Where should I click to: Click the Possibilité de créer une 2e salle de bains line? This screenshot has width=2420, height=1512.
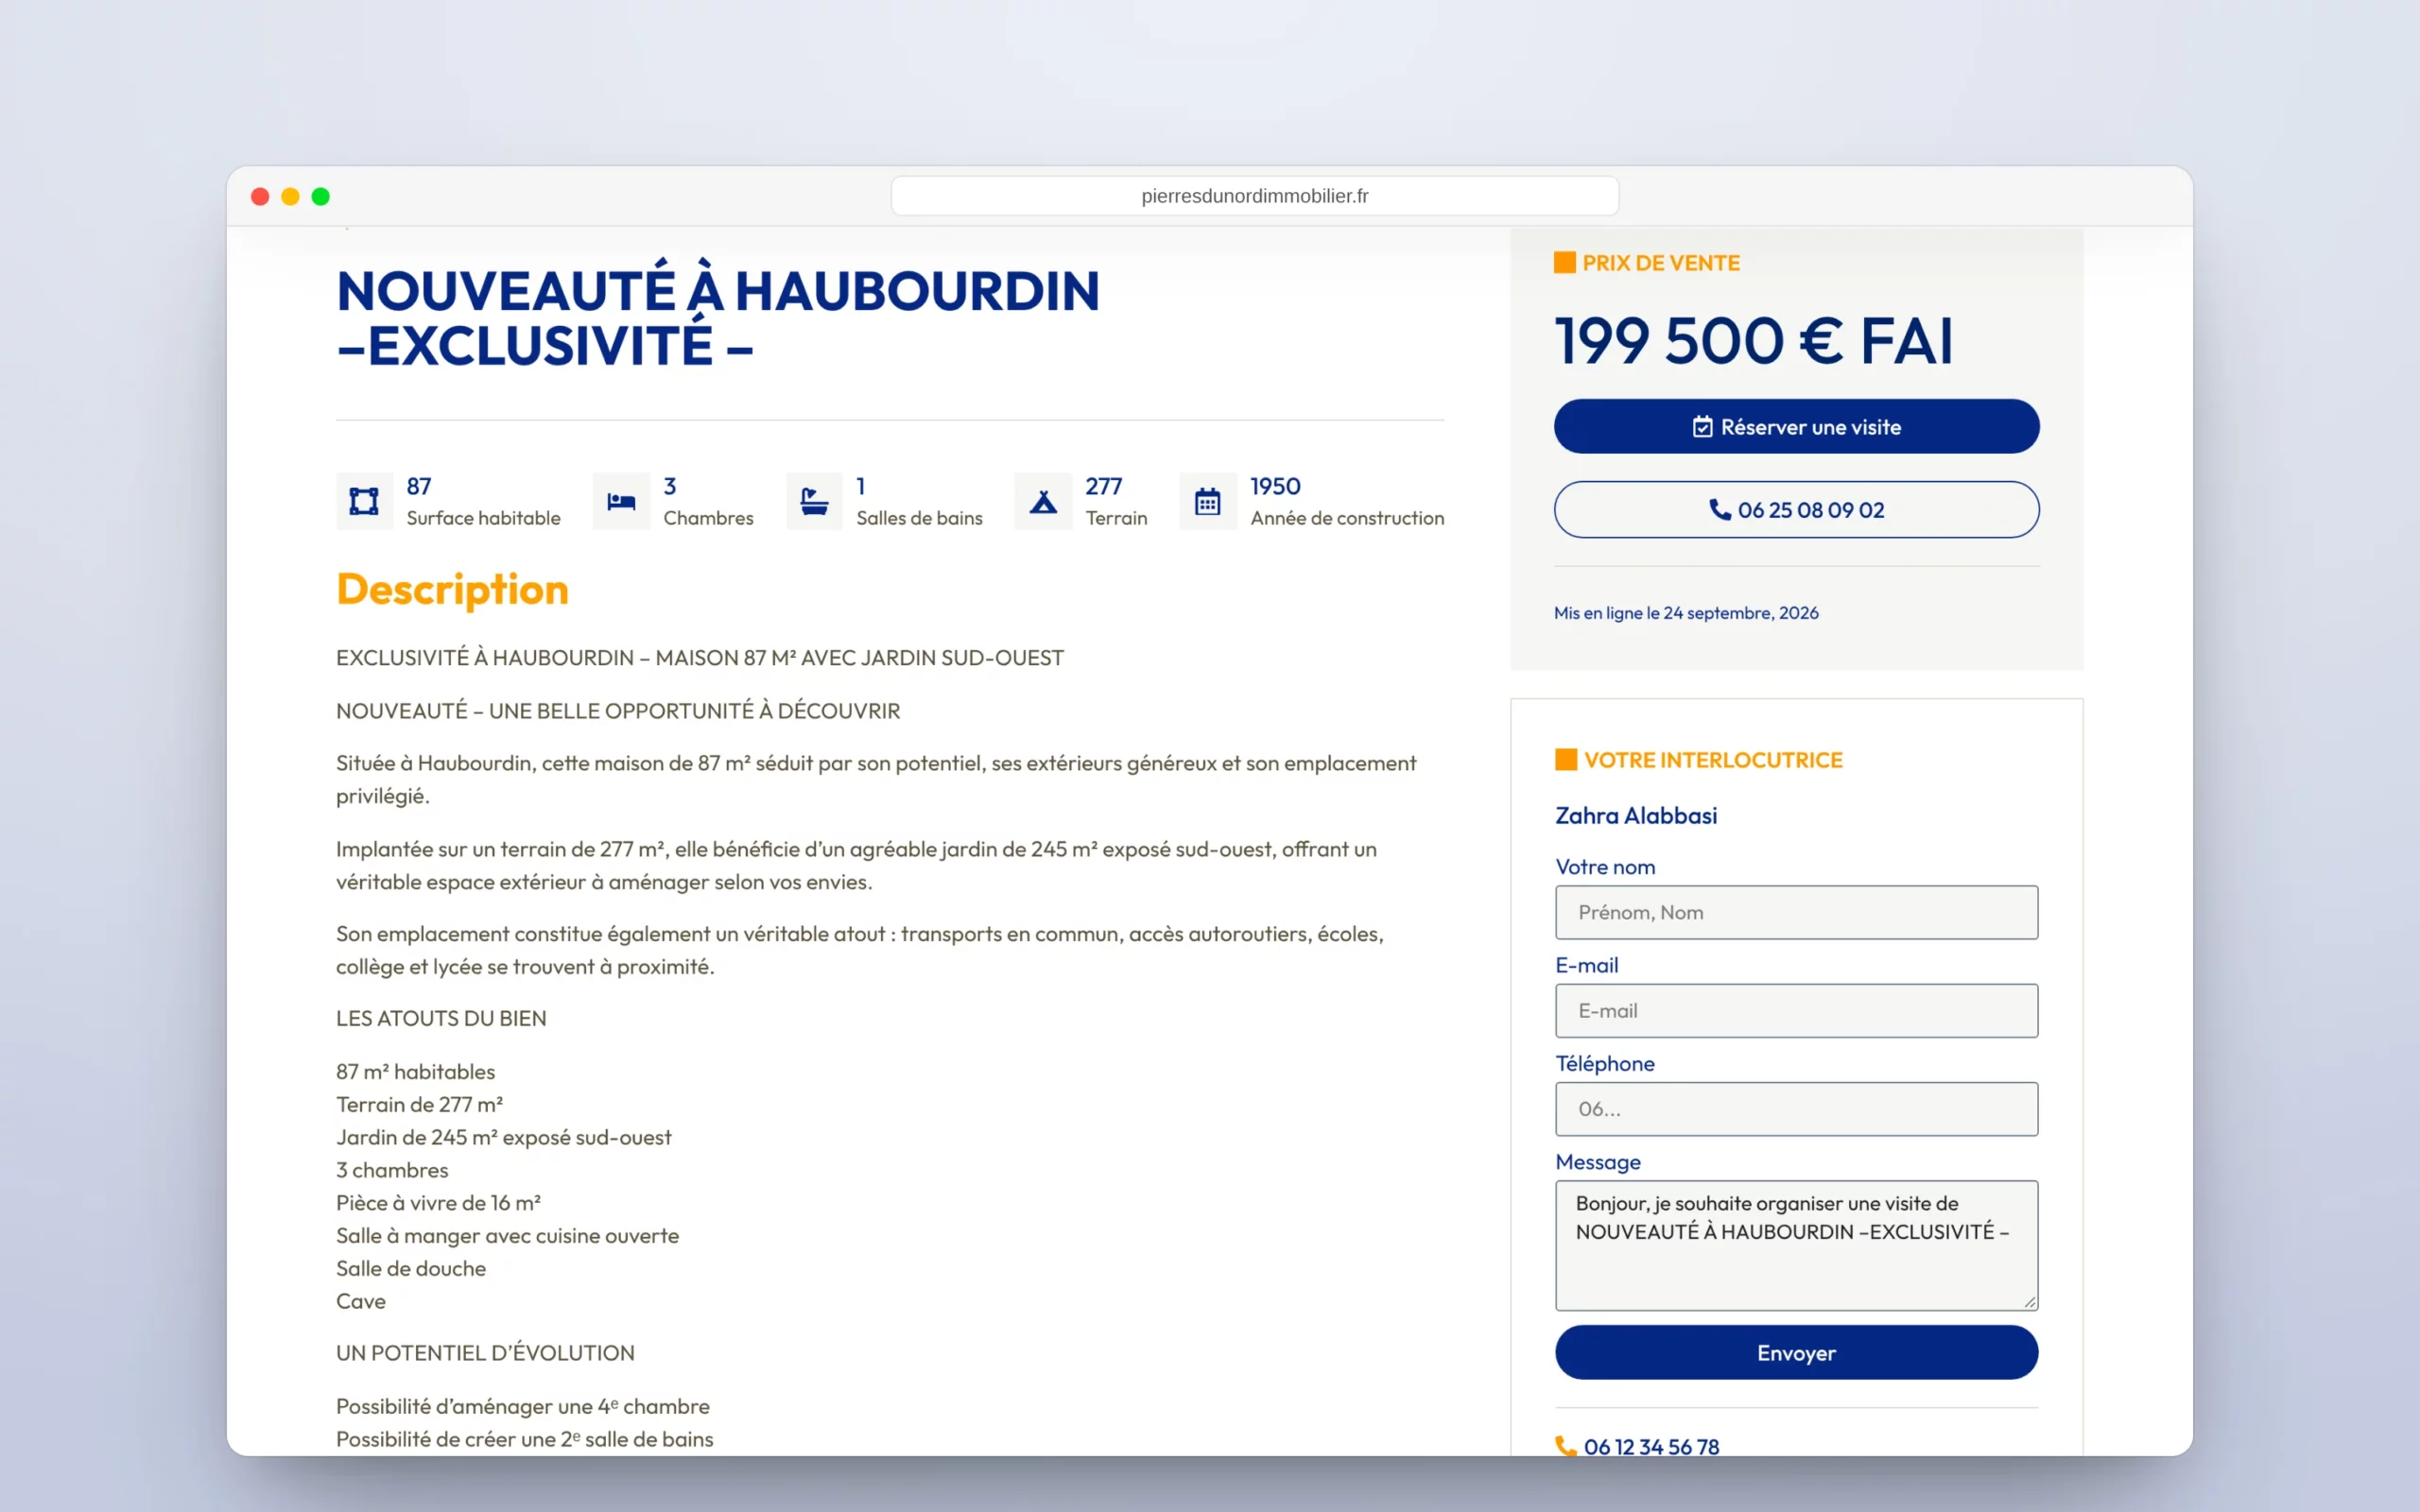pyautogui.click(x=524, y=1439)
